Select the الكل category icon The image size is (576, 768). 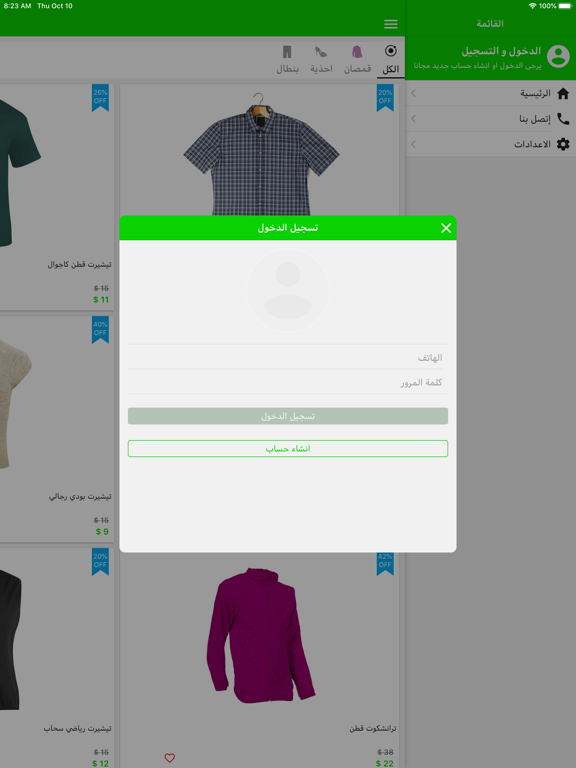[390, 51]
